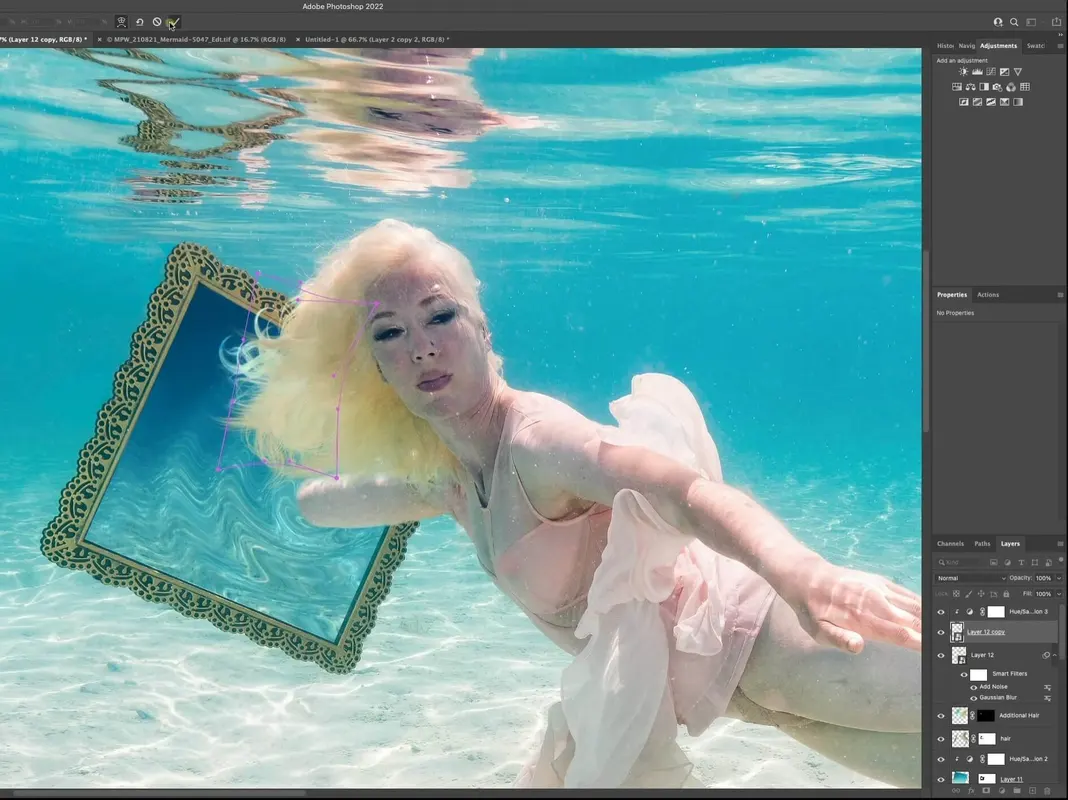Add a Channel Mixer adjustment
Image resolution: width=1068 pixels, height=800 pixels.
tap(1011, 87)
